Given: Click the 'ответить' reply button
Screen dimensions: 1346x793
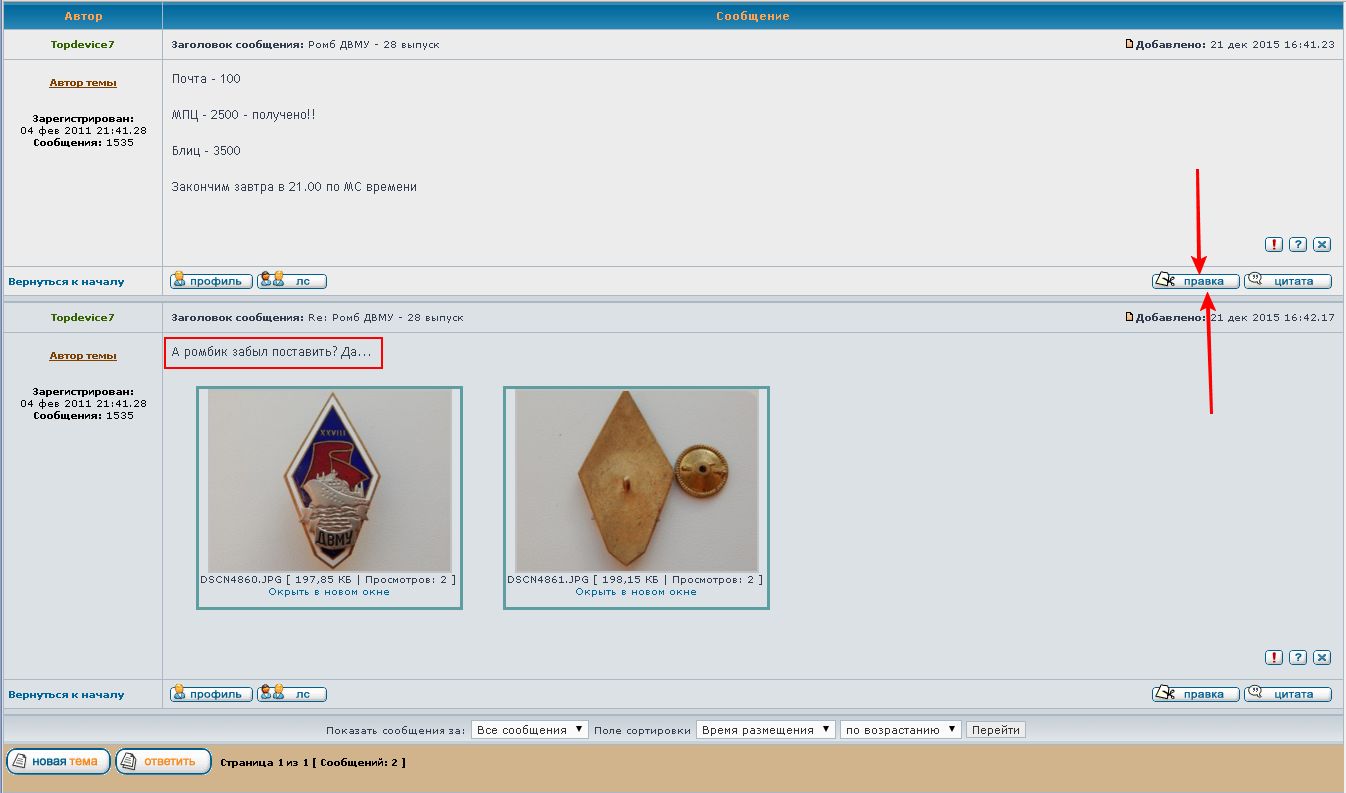Looking at the screenshot, I should pyautogui.click(x=163, y=762).
